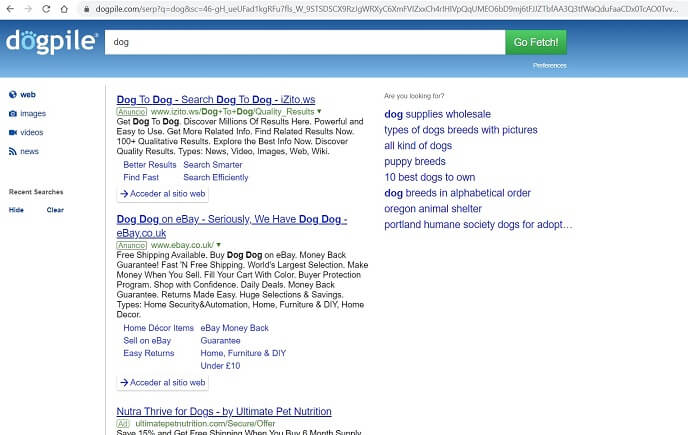This screenshot has width=688, height=435.
Task: Open the news search category
Action: [x=29, y=151]
